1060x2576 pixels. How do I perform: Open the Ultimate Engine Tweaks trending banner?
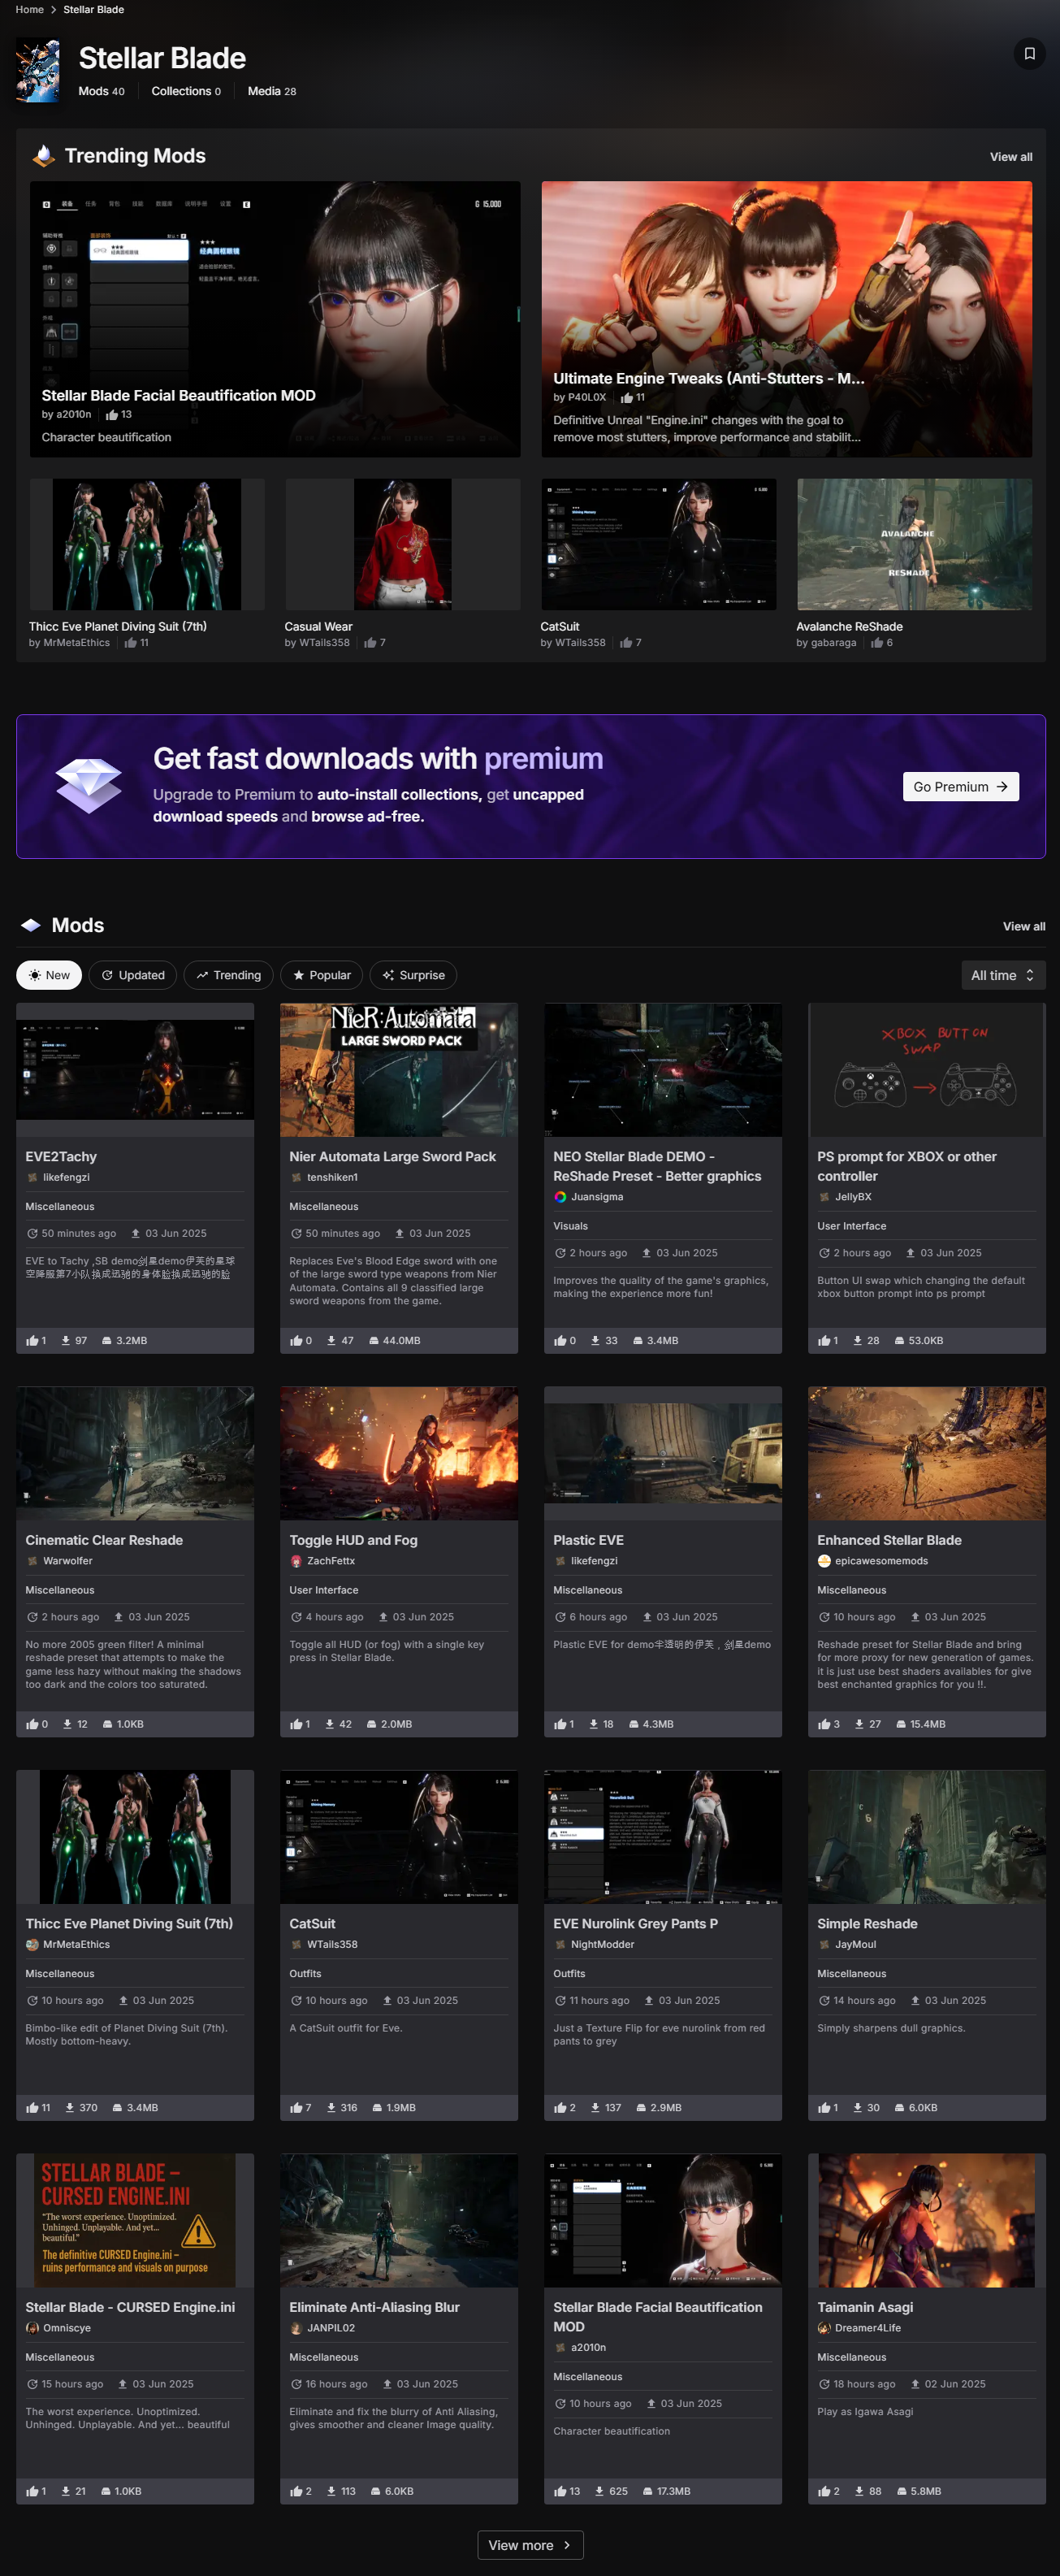787,319
